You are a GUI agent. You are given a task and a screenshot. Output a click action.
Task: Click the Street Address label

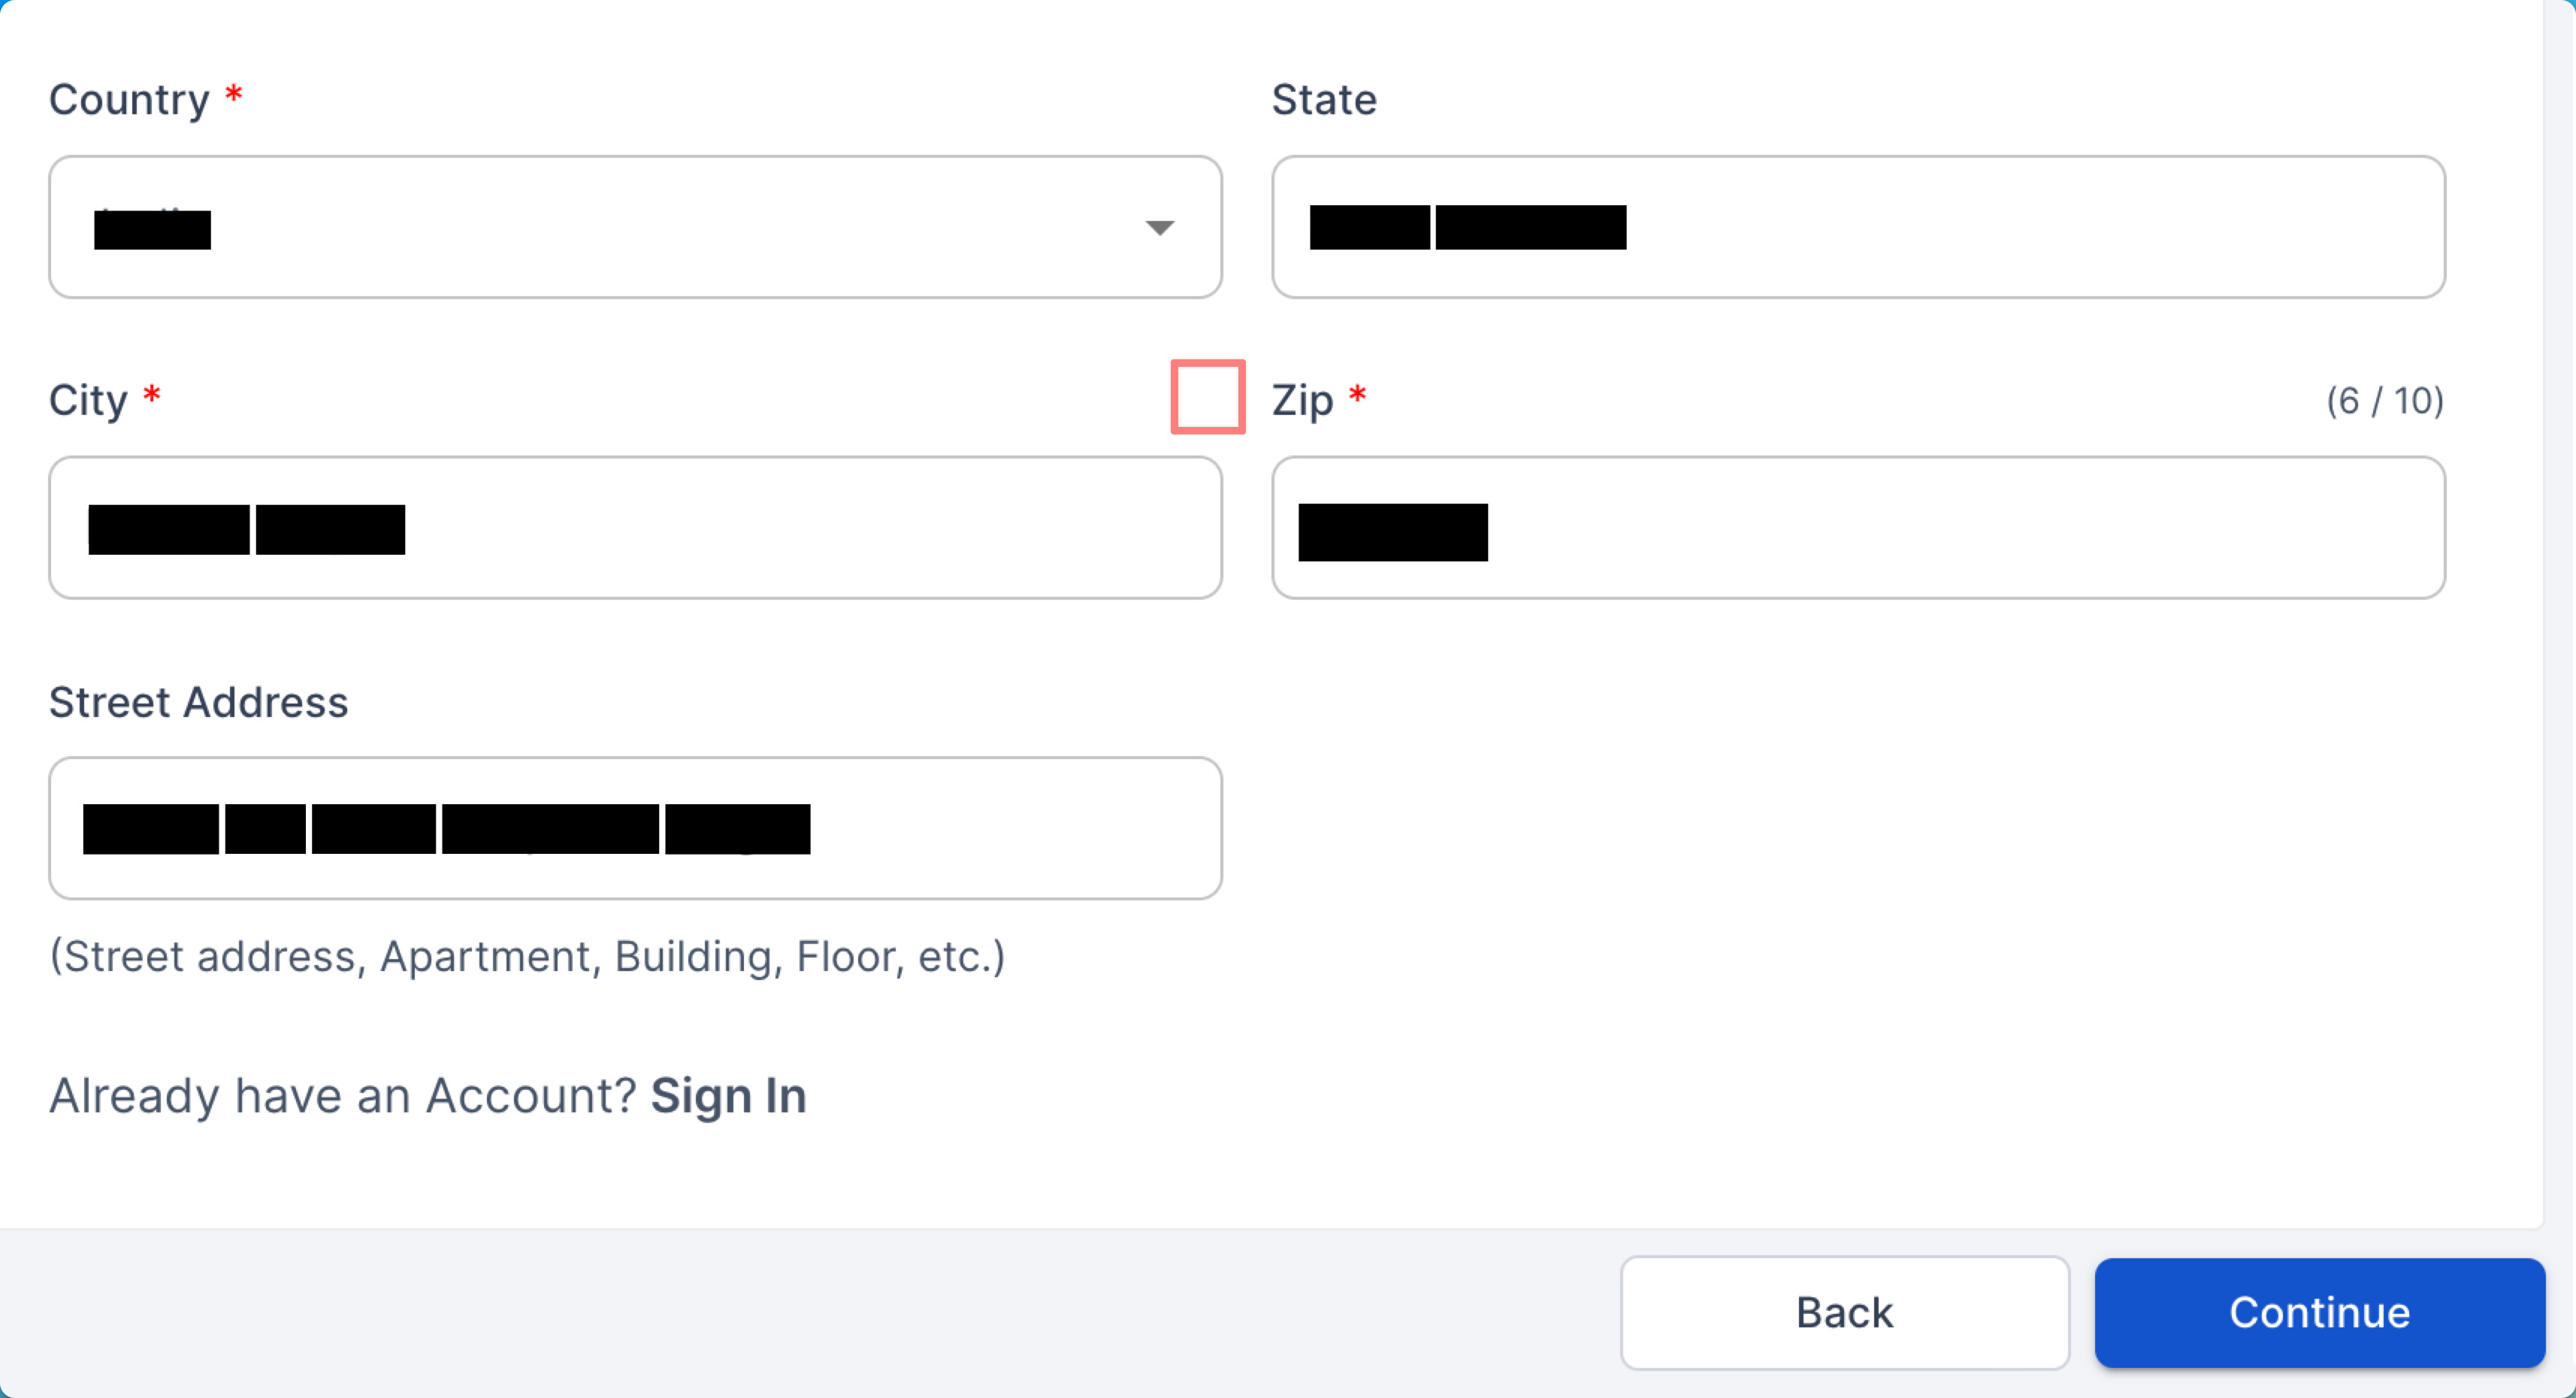pos(199,702)
